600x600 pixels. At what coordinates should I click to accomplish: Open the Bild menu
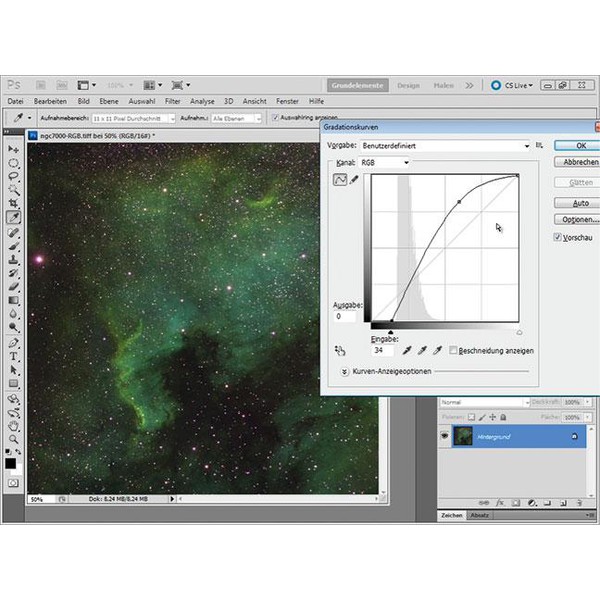point(83,101)
